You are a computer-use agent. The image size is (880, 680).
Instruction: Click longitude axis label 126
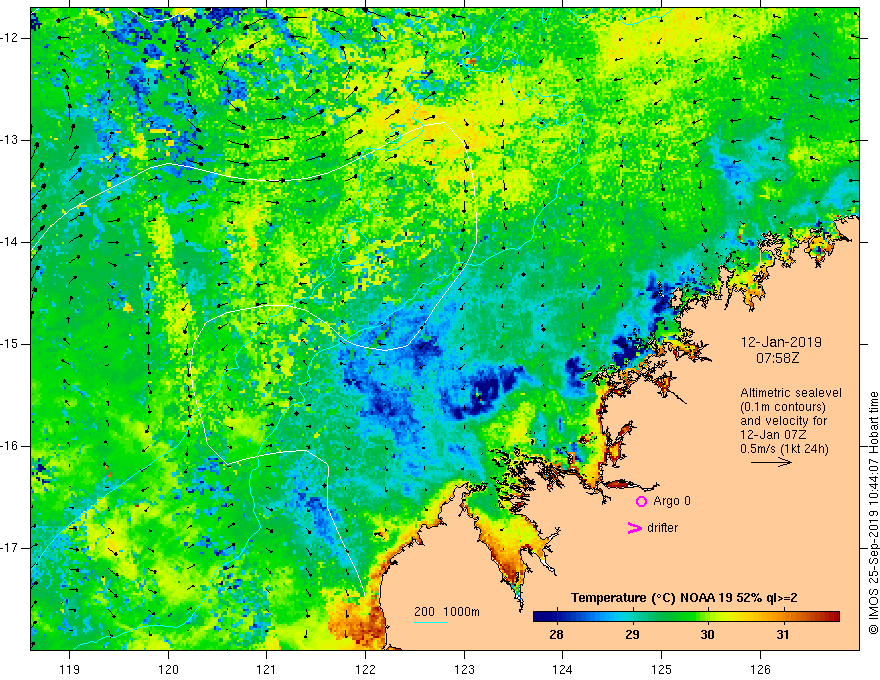click(x=760, y=669)
